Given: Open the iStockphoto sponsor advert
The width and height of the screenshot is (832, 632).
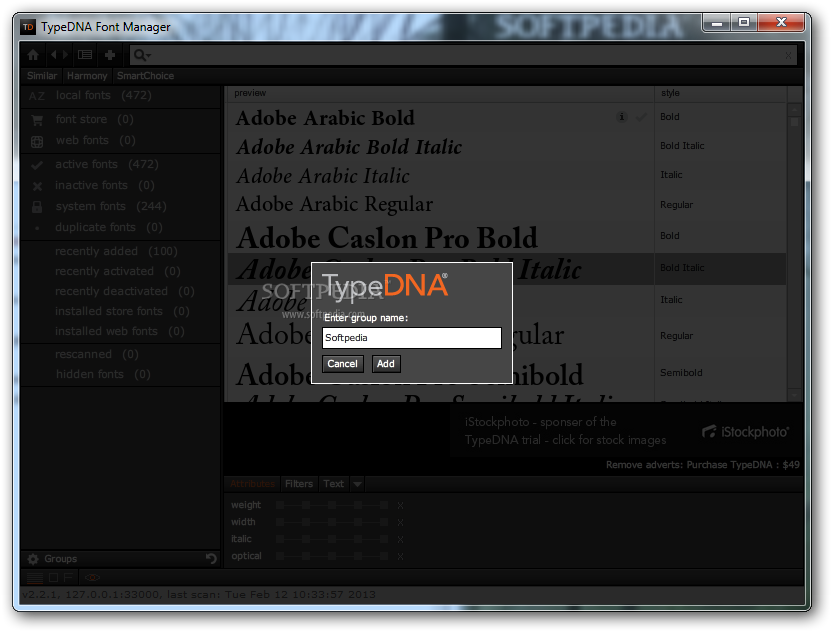Looking at the screenshot, I should pos(626,431).
